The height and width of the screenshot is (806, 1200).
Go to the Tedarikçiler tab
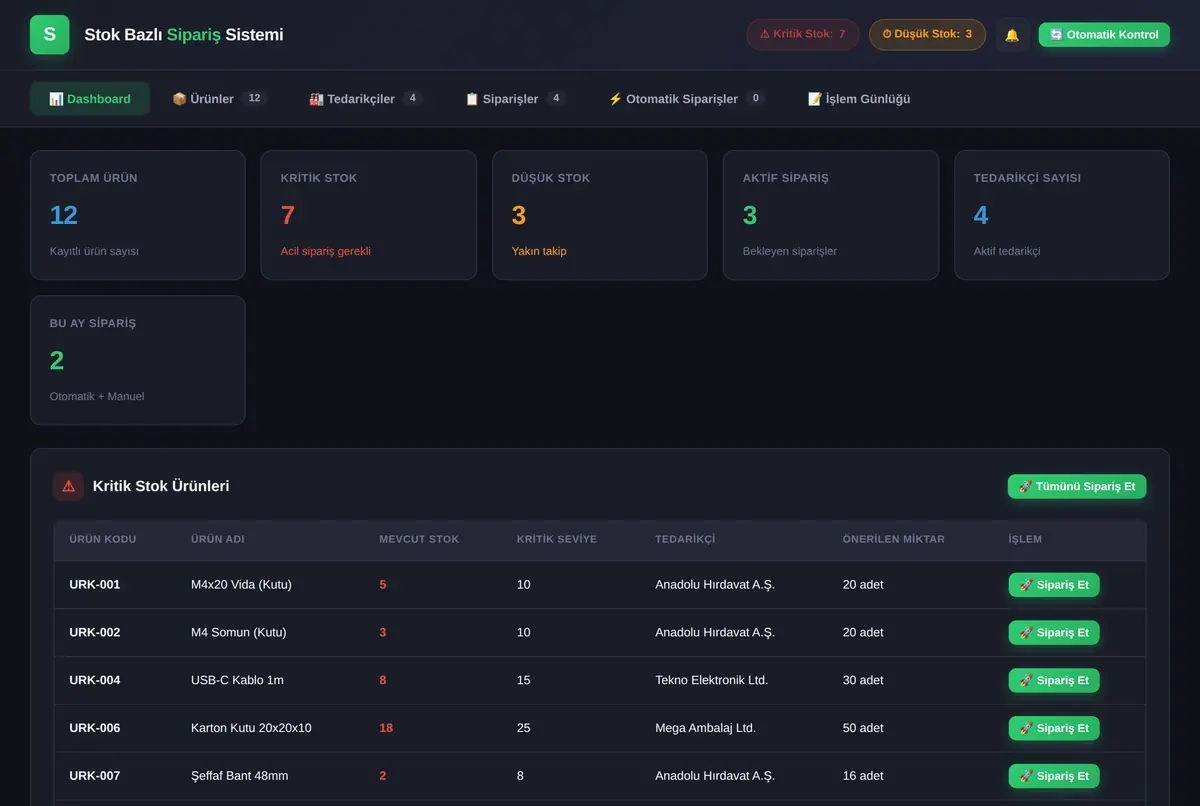(x=366, y=99)
